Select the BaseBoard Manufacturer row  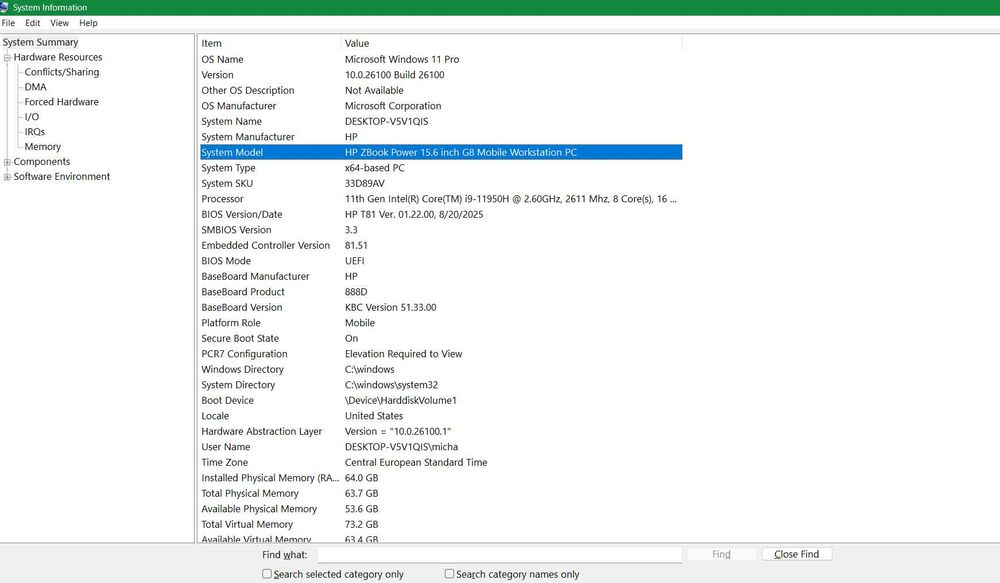tap(441, 277)
